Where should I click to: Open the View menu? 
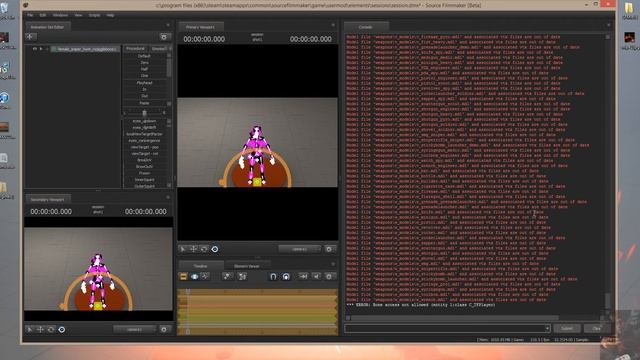[78, 15]
